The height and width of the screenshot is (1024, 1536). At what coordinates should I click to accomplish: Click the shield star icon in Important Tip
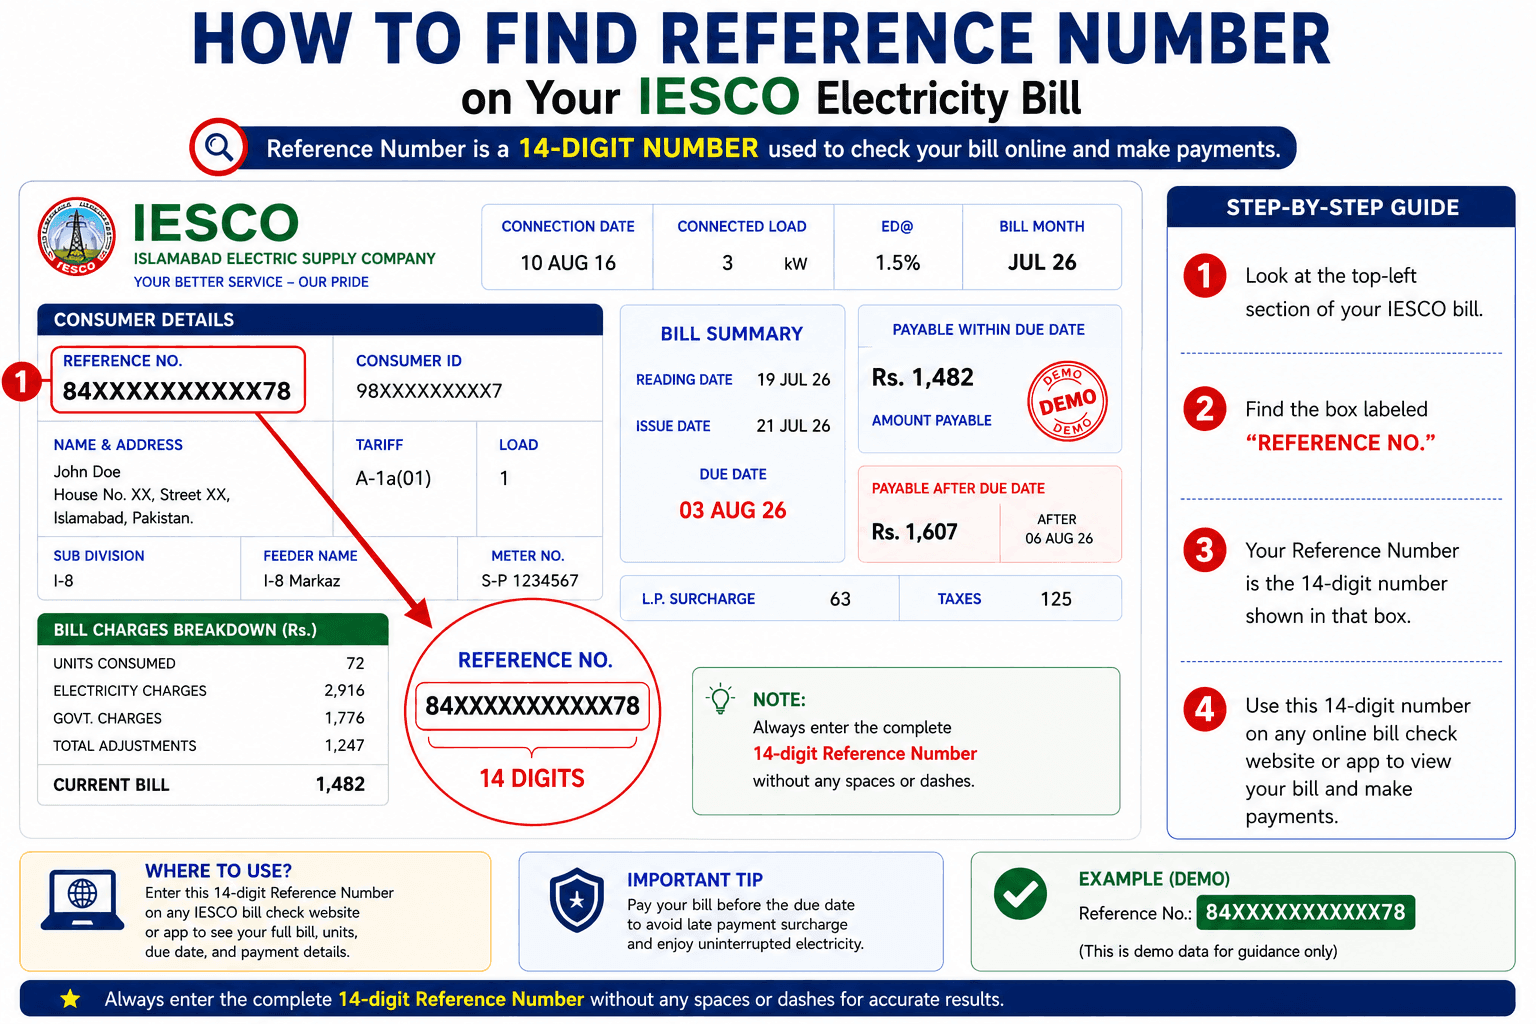click(577, 901)
